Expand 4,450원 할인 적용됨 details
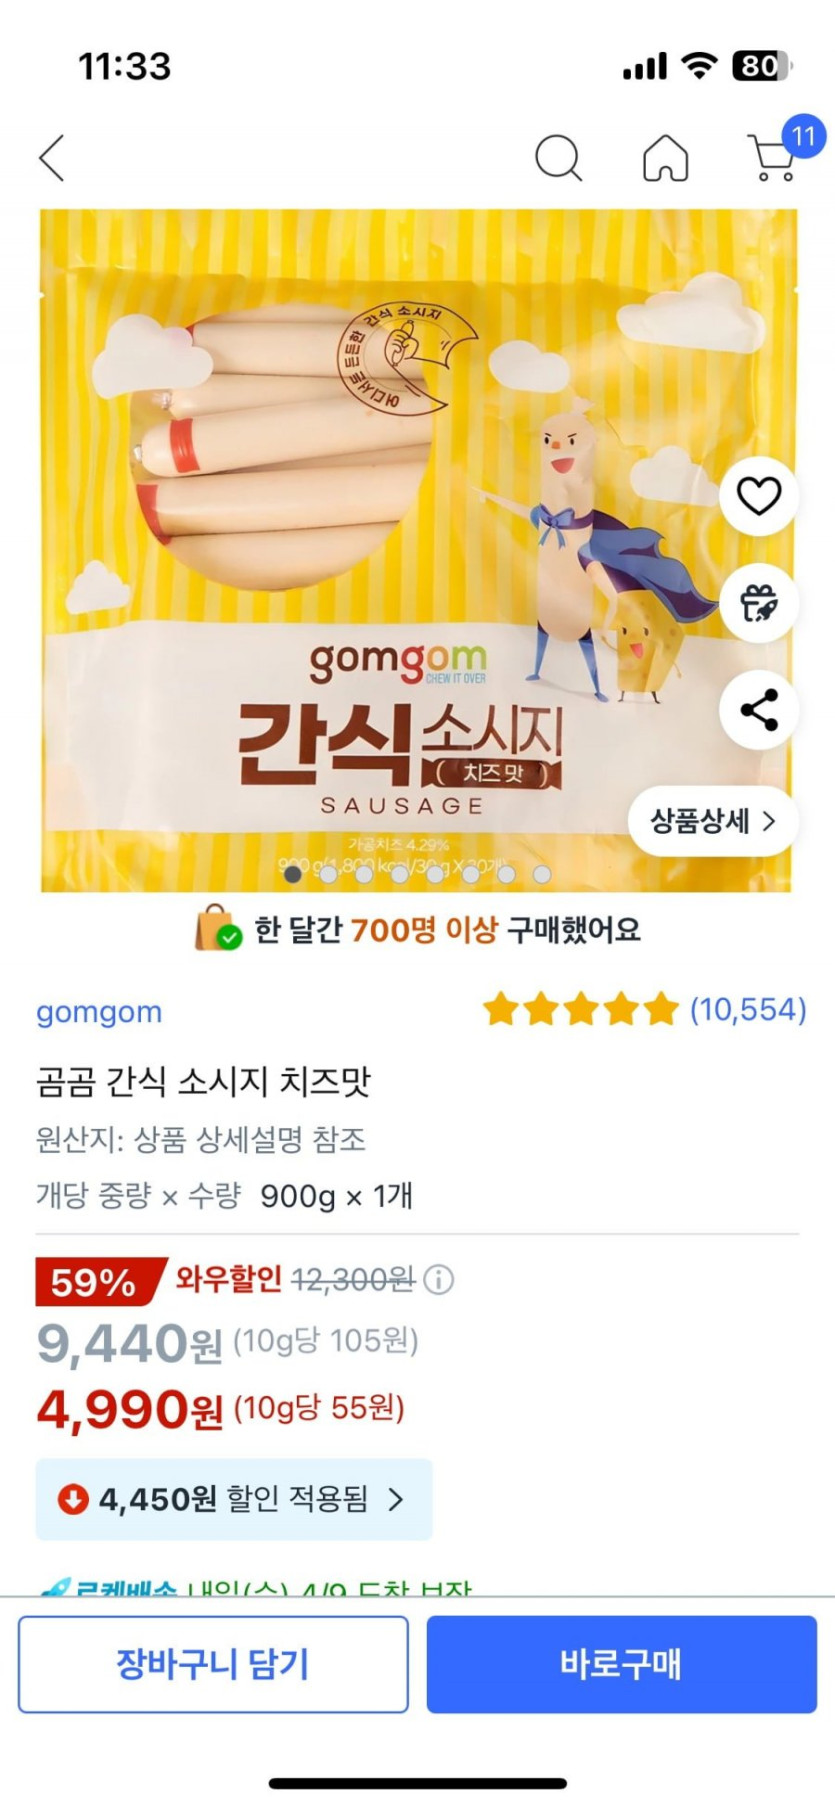Viewport: 835px width, 1807px height. click(x=234, y=1499)
